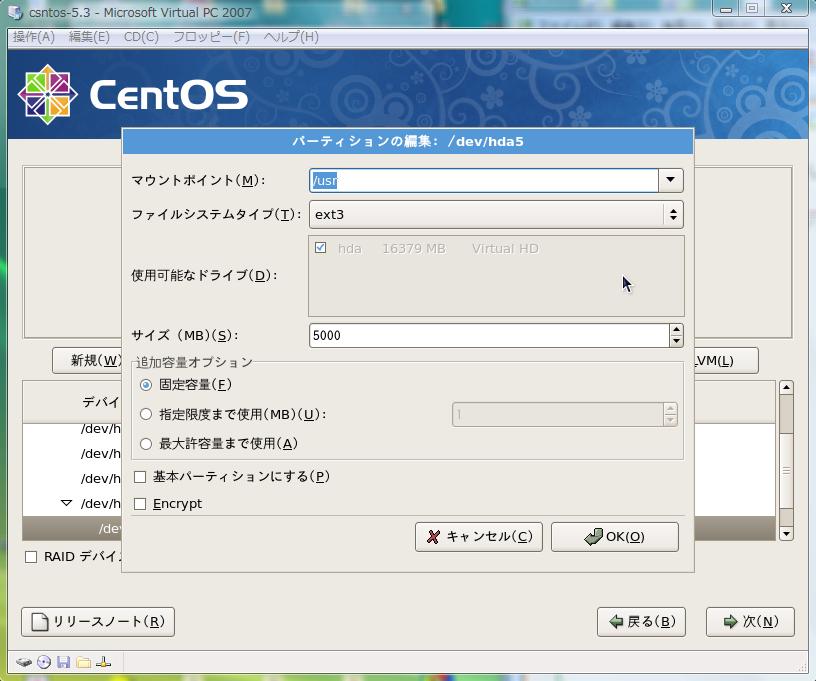Click the hard disk status icon
816x681 pixels.
tap(24, 662)
